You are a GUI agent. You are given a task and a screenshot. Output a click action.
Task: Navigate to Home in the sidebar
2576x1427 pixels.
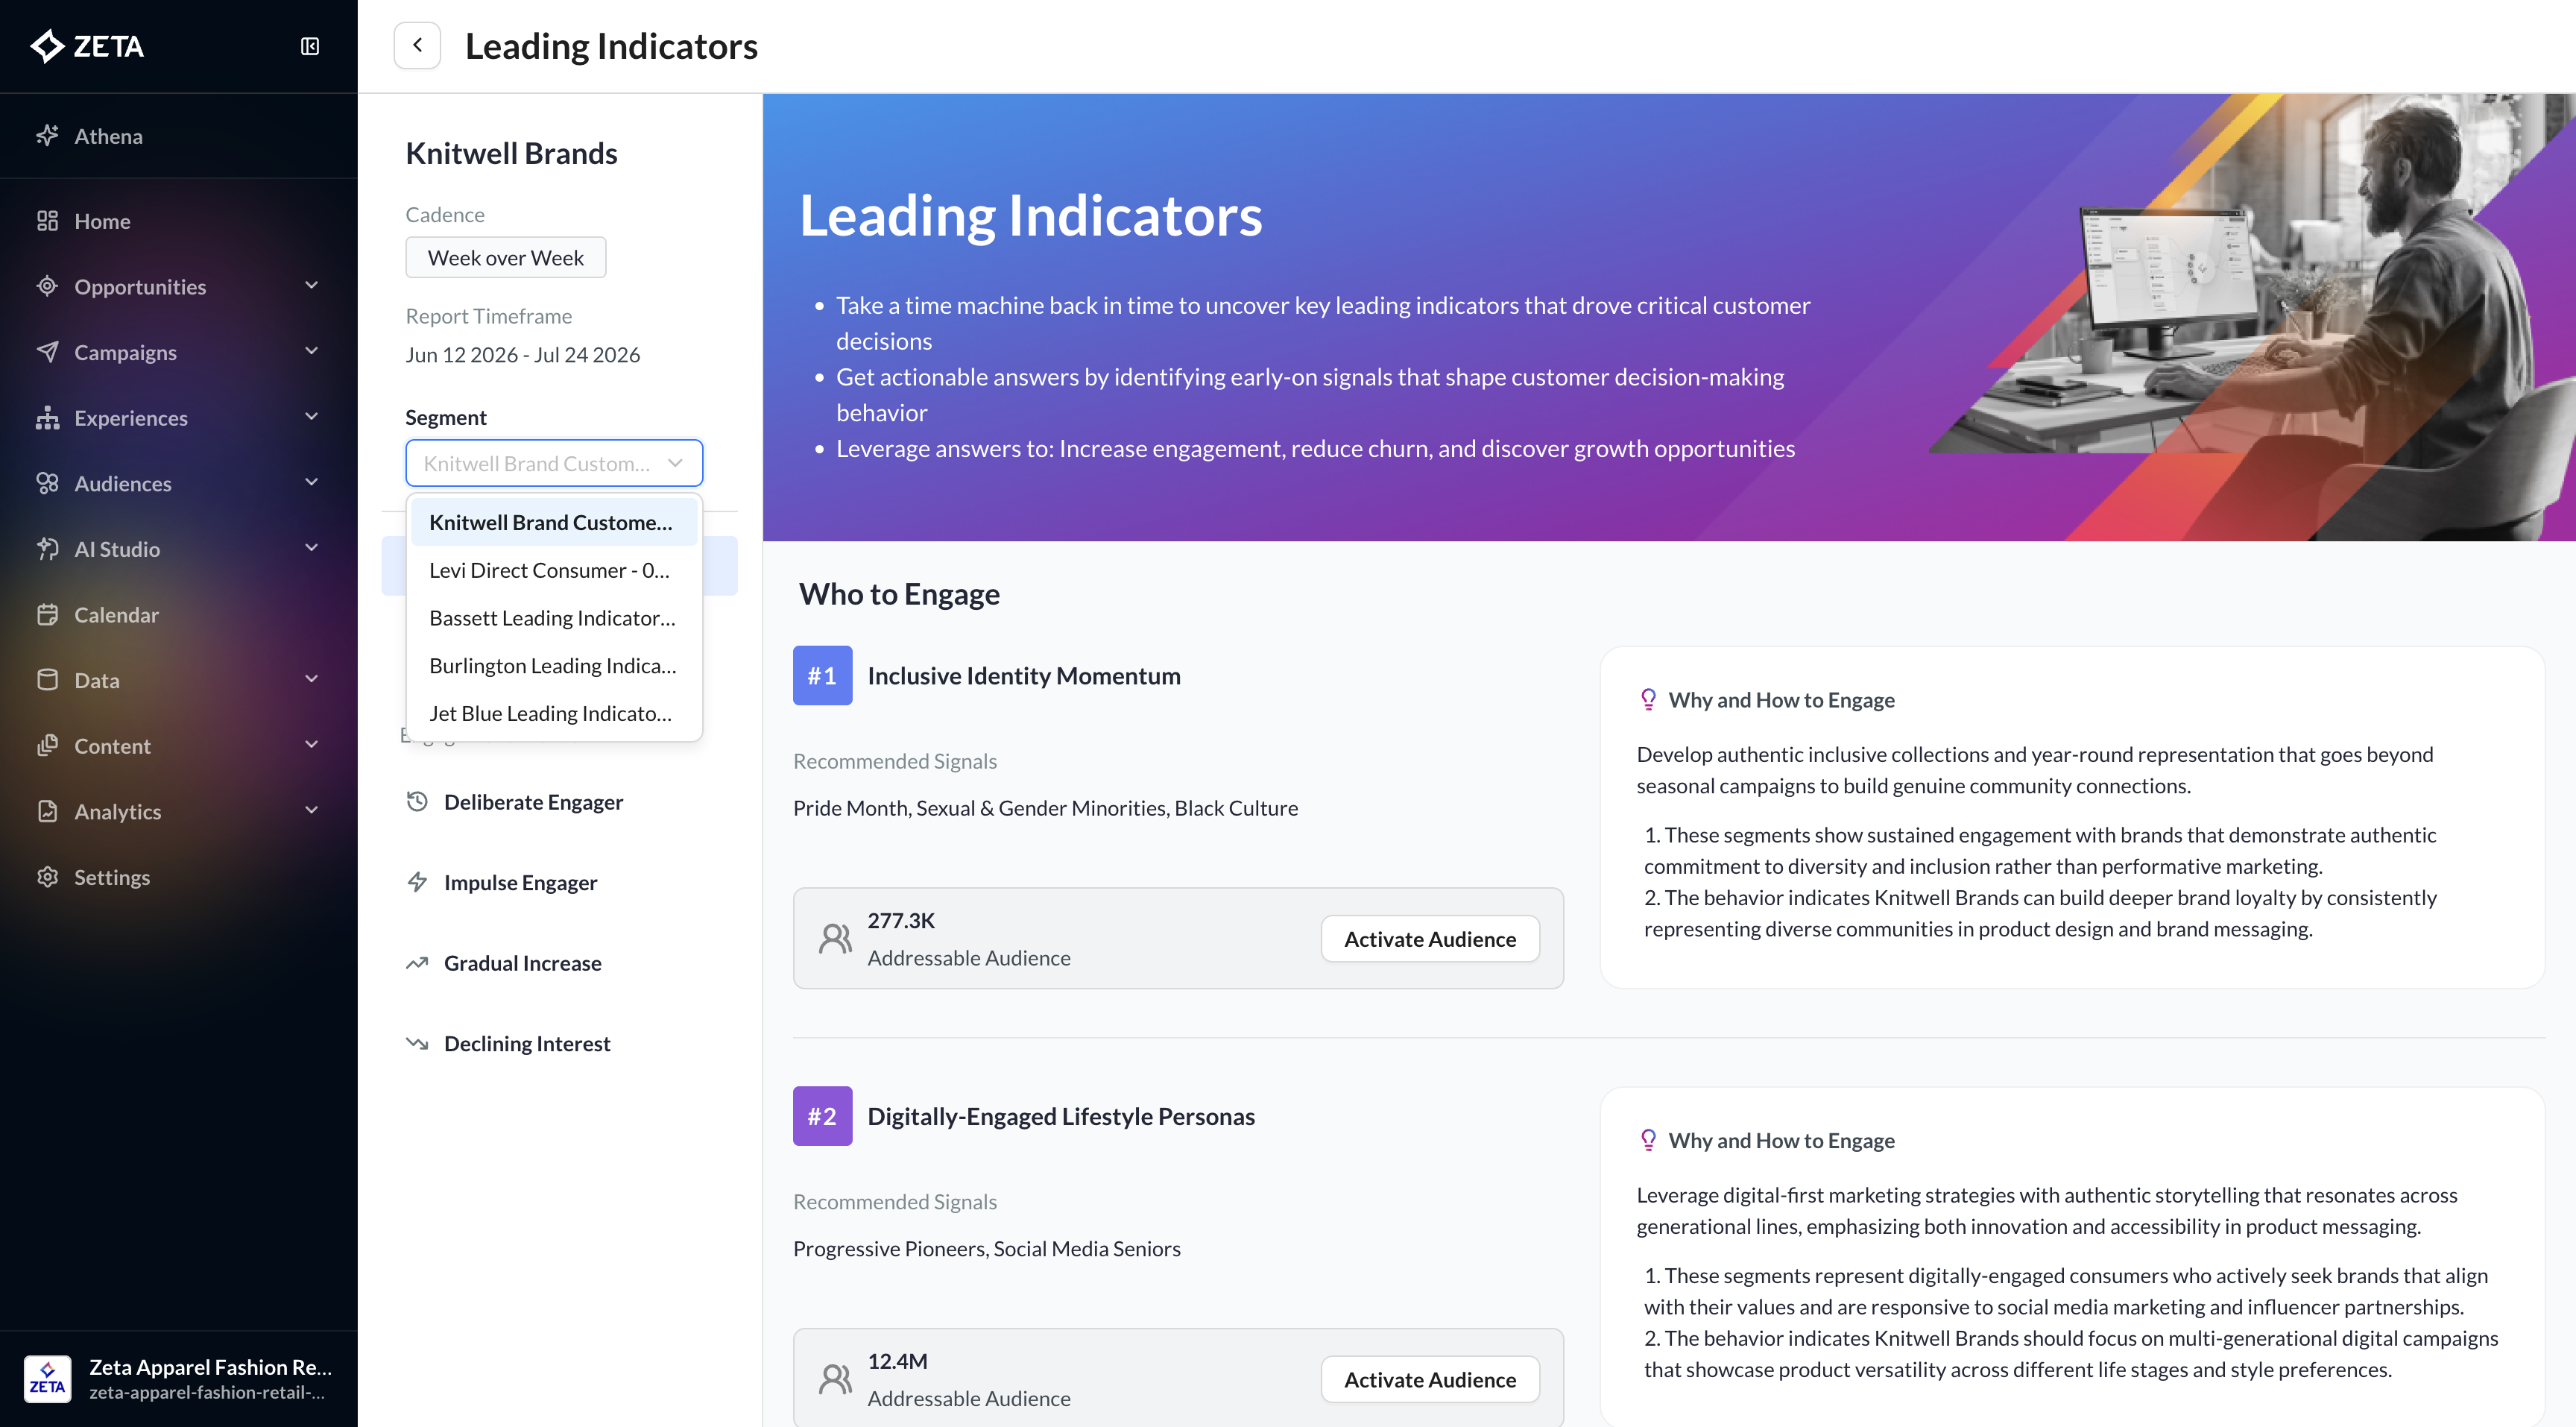[178, 220]
